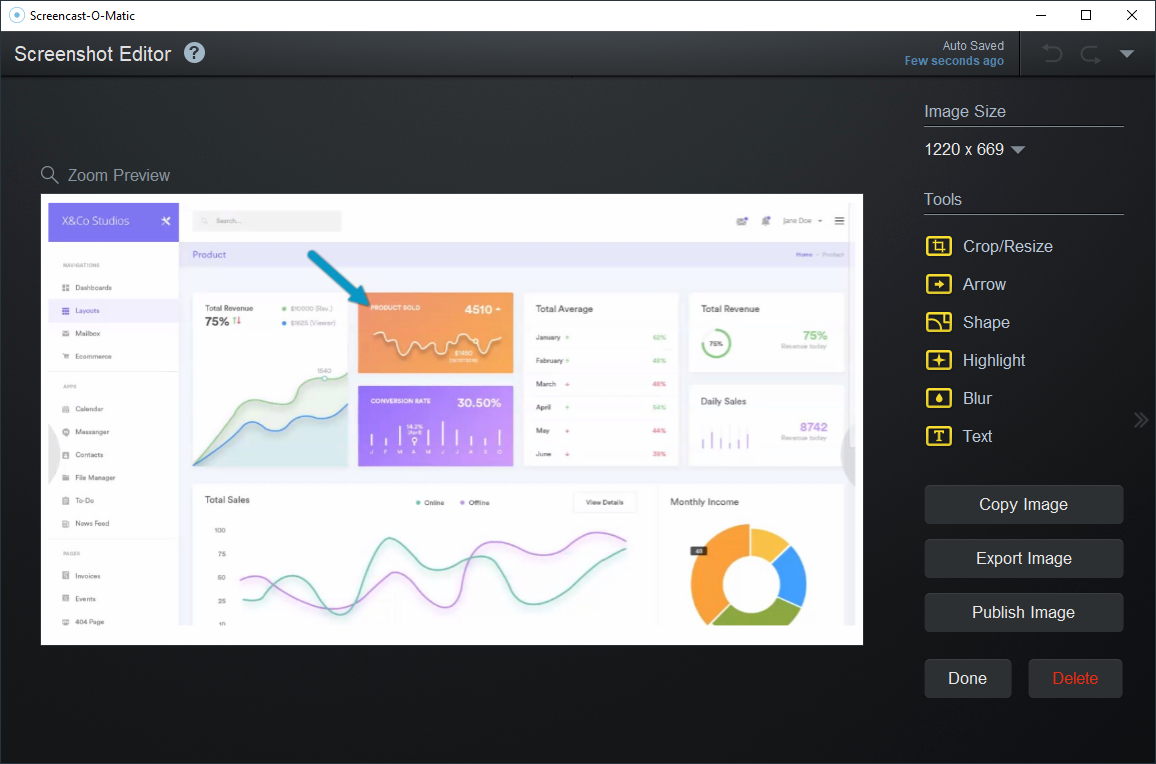
Task: Click the Text tool label
Action: (x=978, y=436)
